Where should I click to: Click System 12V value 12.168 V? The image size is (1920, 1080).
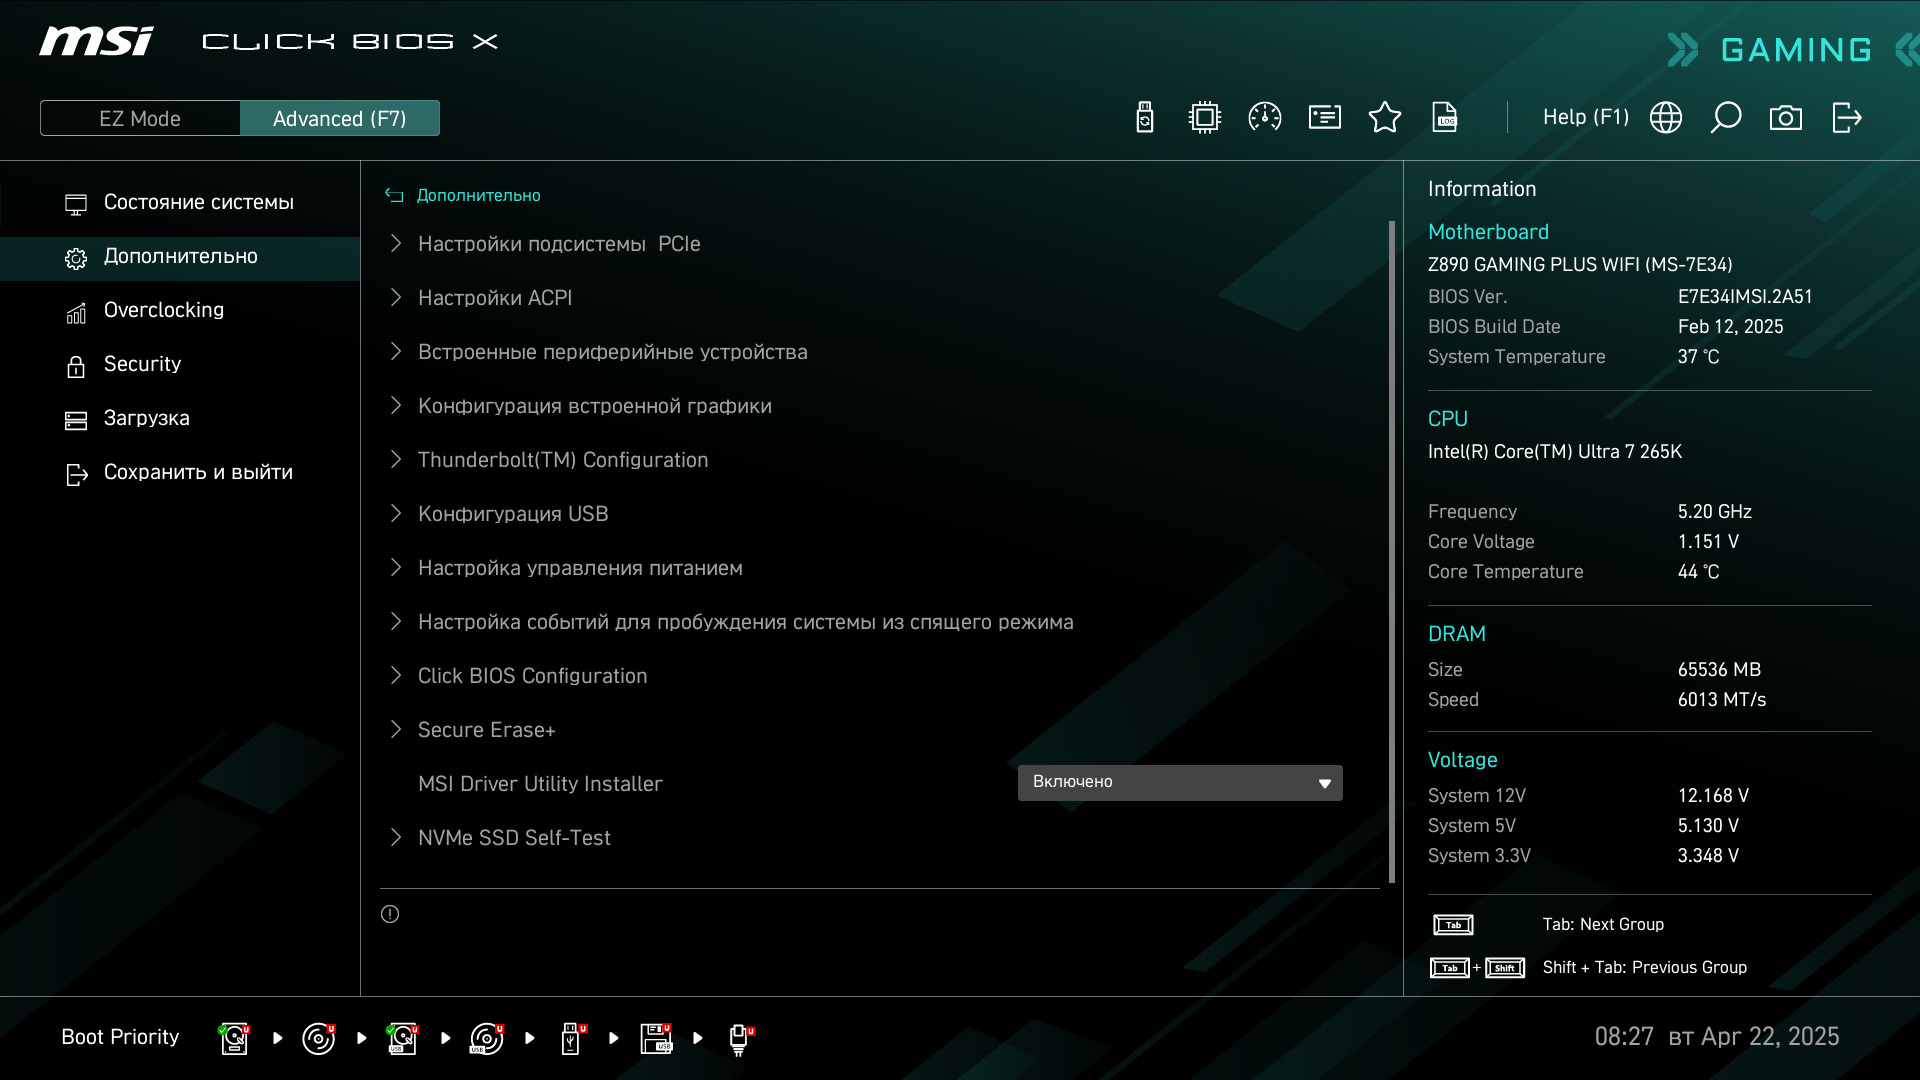tap(1713, 796)
